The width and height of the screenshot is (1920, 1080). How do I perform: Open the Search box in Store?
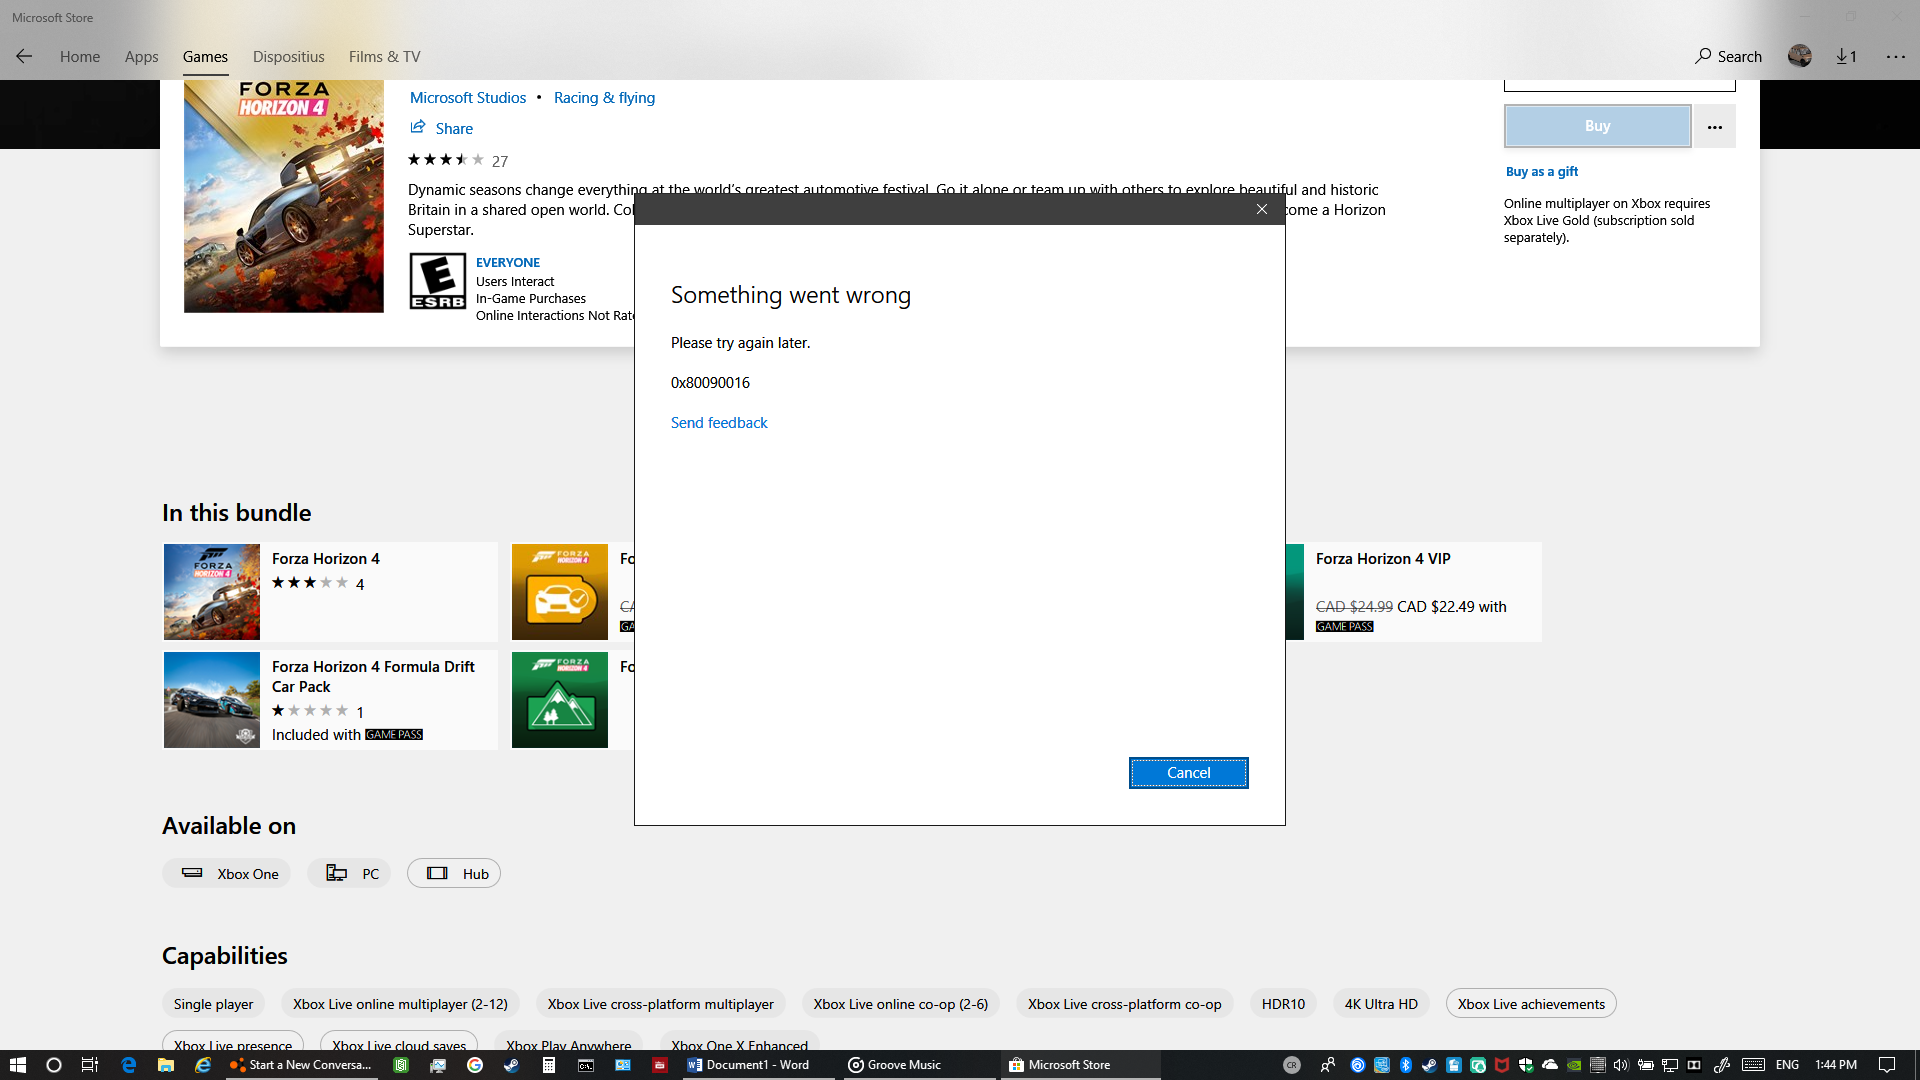(x=1728, y=56)
